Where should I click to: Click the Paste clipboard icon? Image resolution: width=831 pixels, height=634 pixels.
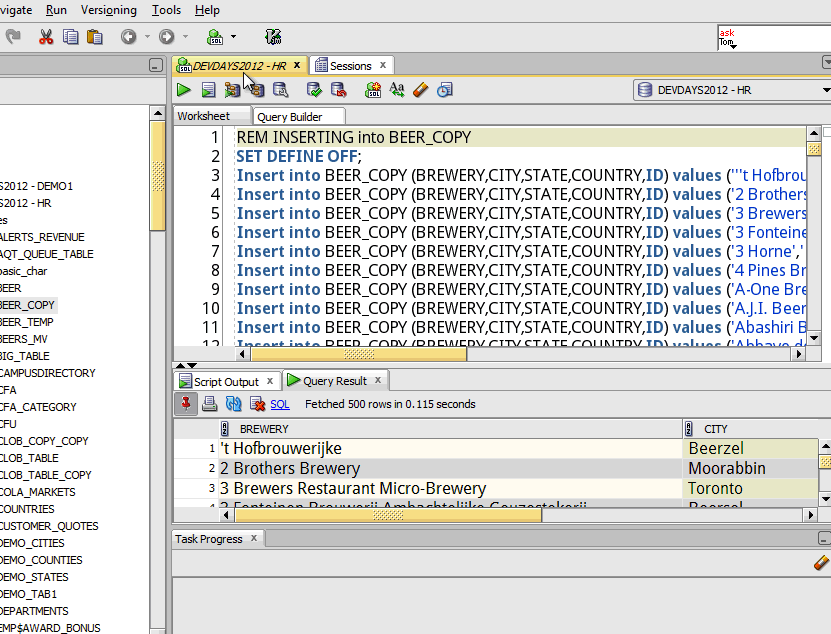[95, 37]
